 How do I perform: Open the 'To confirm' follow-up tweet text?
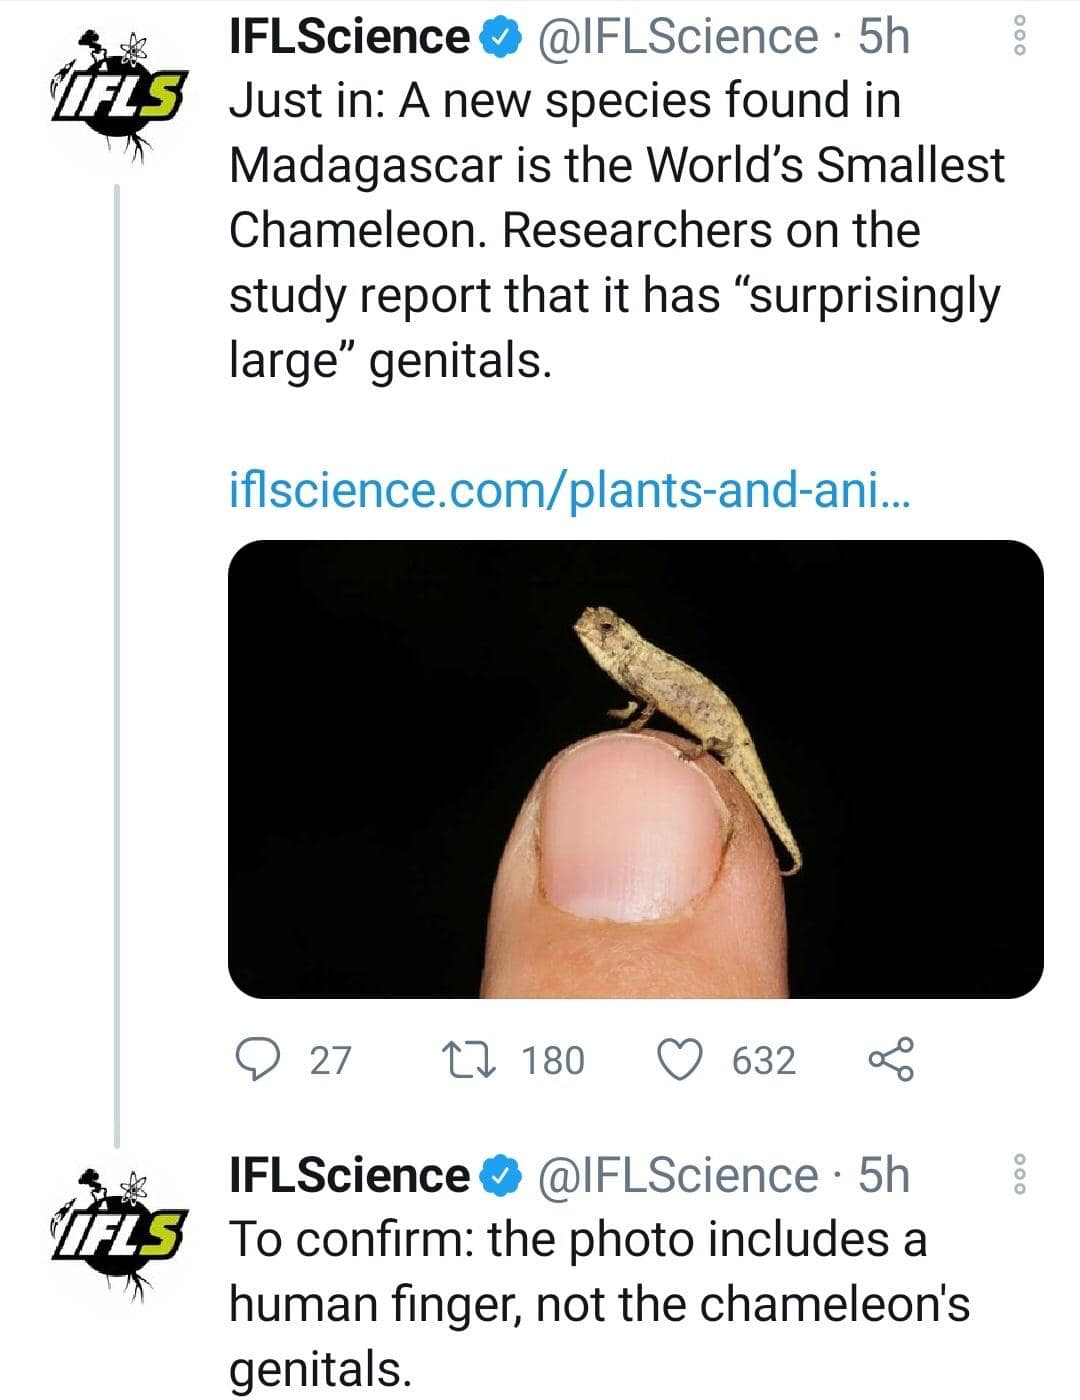[600, 1304]
